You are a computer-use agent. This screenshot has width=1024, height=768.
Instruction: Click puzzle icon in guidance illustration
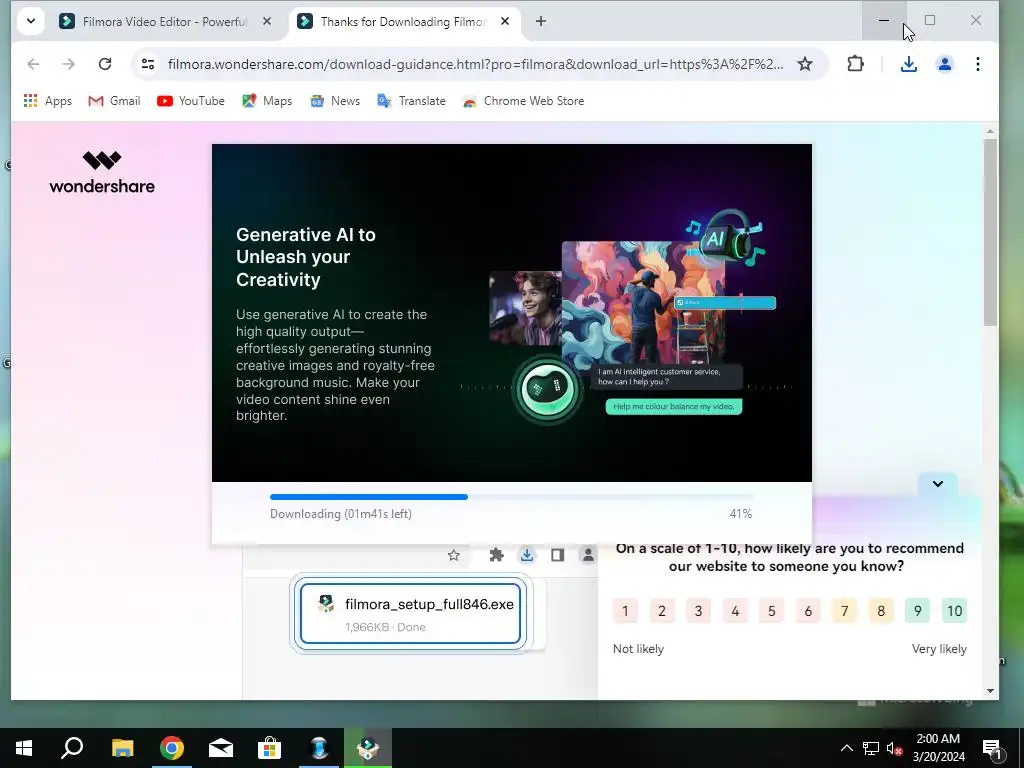point(496,555)
